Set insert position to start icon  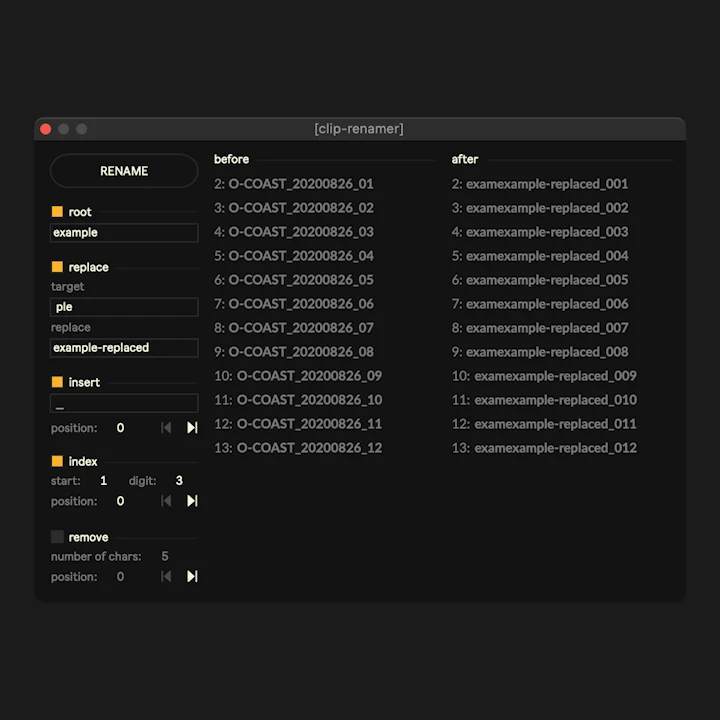(x=166, y=428)
